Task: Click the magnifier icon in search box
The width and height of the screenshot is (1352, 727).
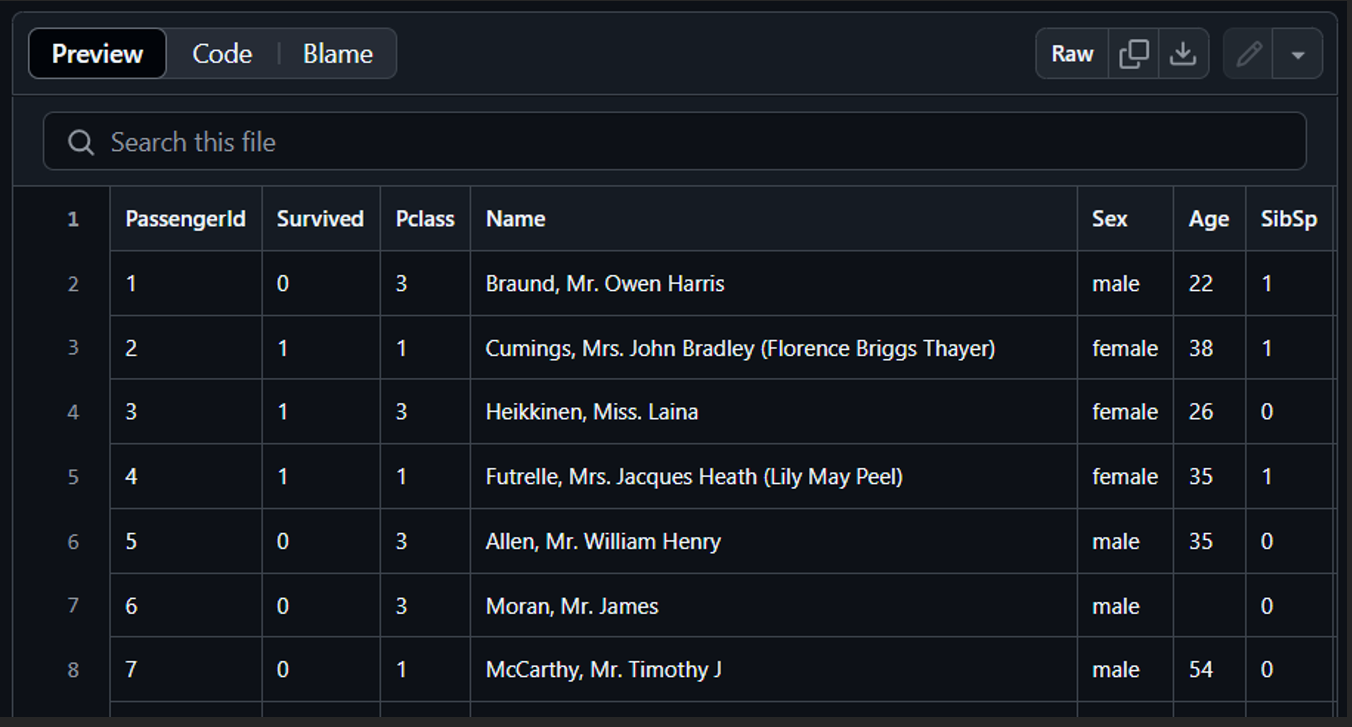Action: pos(81,142)
